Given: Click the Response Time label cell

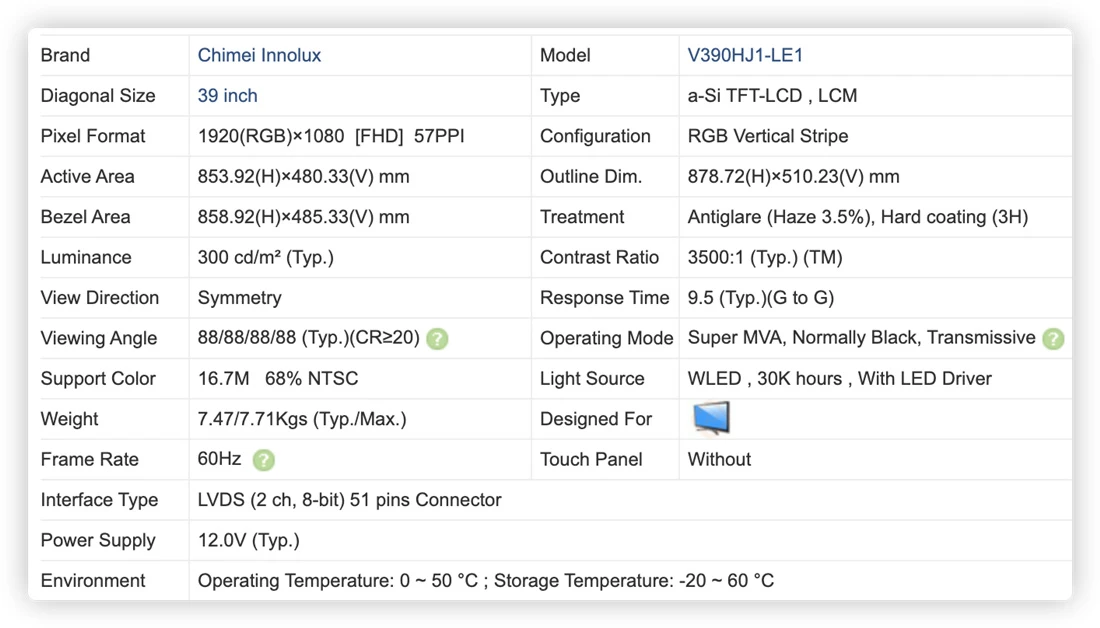Looking at the screenshot, I should point(605,298).
